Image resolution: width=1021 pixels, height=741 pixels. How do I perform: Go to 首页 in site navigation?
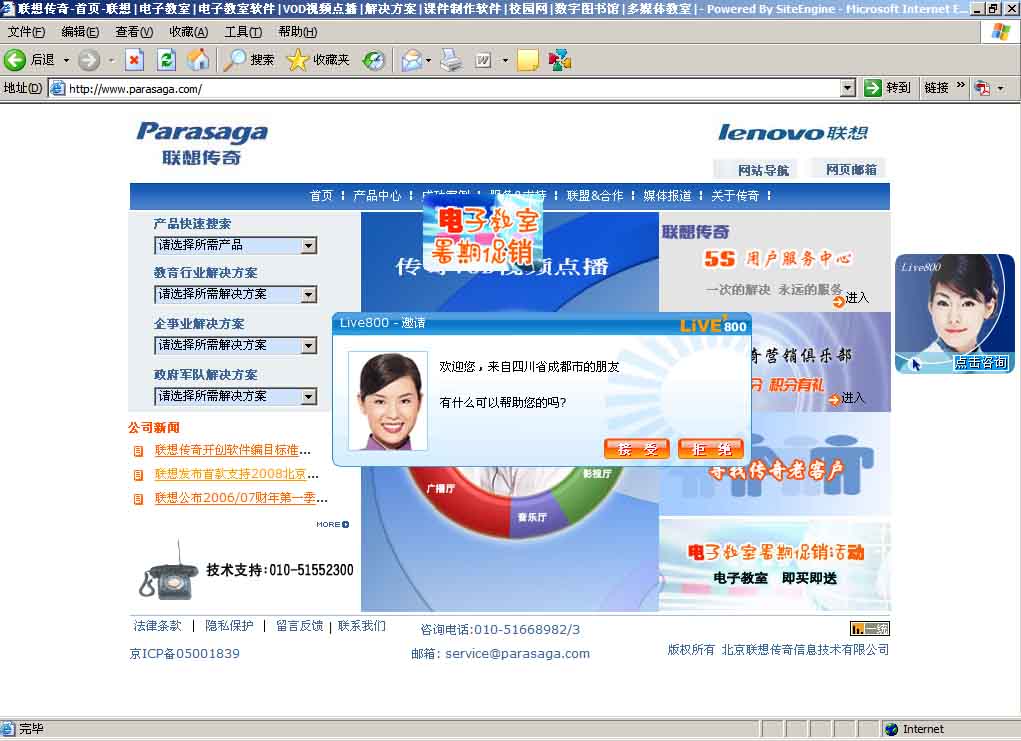click(x=321, y=195)
